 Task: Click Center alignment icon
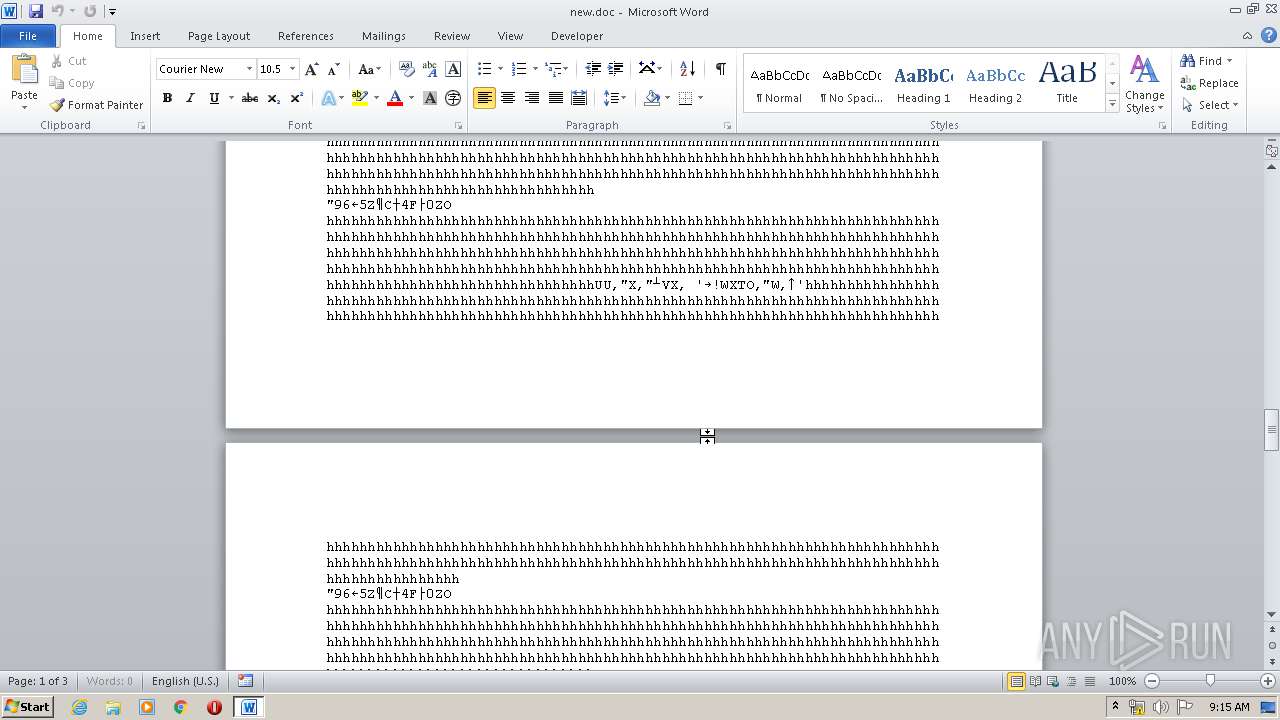[508, 98]
